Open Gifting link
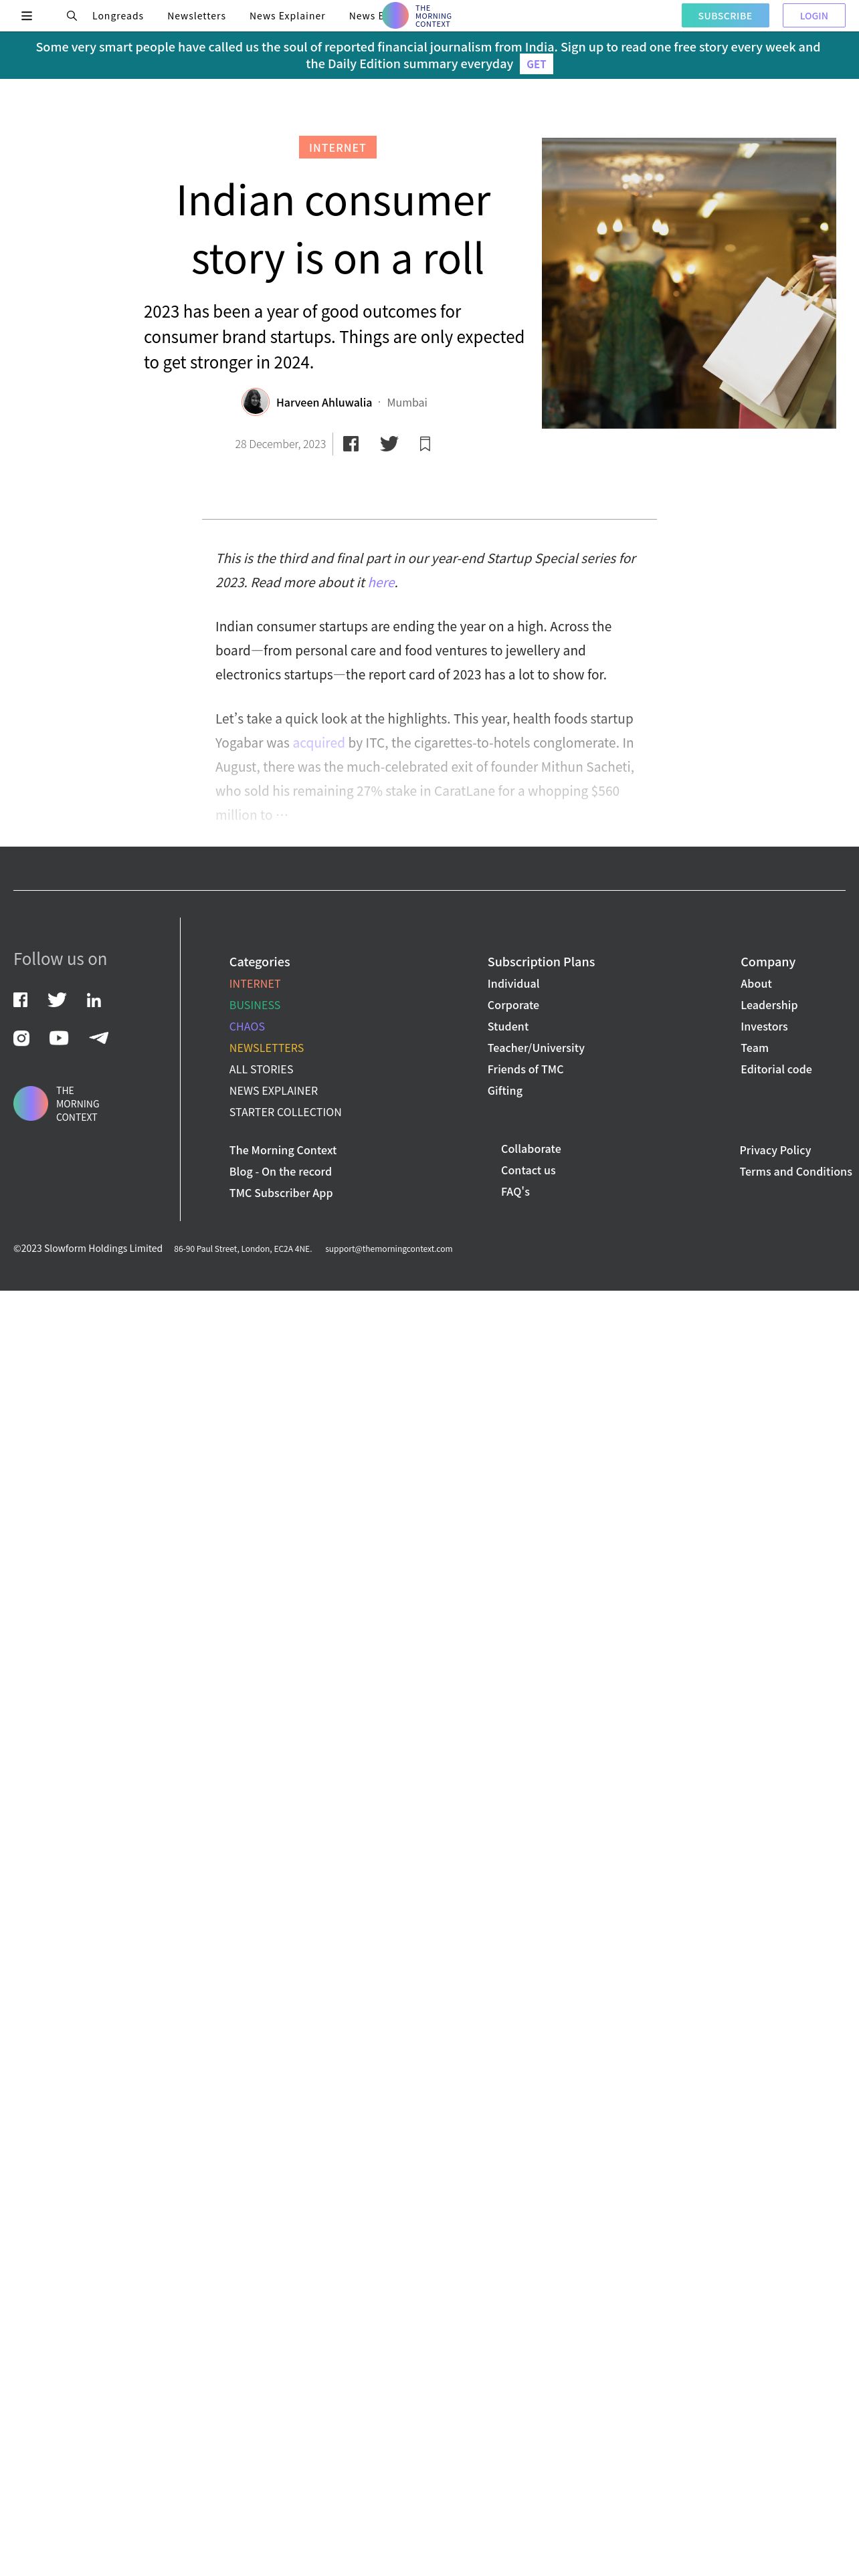The height and width of the screenshot is (2576, 859). click(x=505, y=1091)
